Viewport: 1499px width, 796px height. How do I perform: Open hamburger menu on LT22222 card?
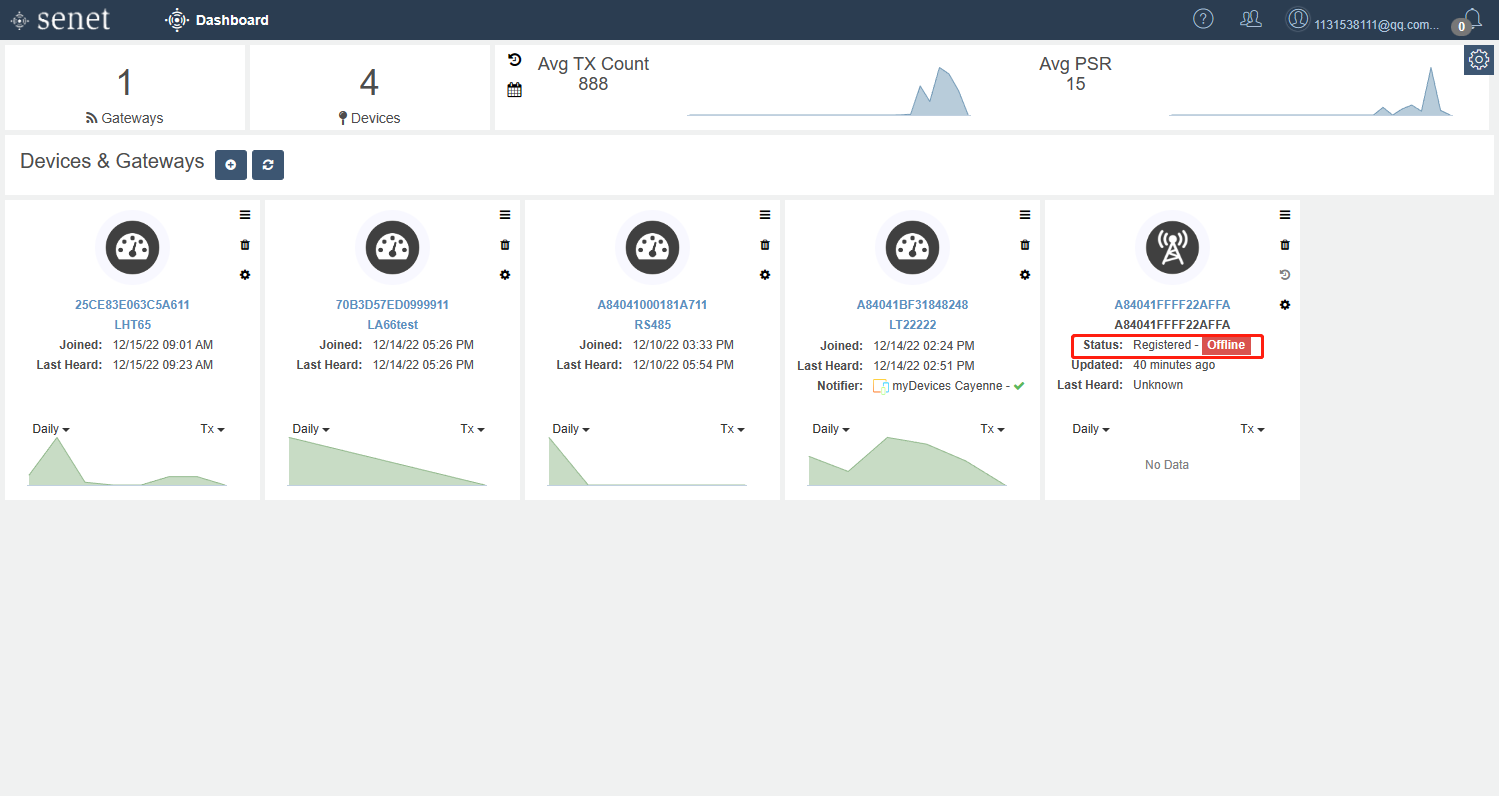(1025, 215)
